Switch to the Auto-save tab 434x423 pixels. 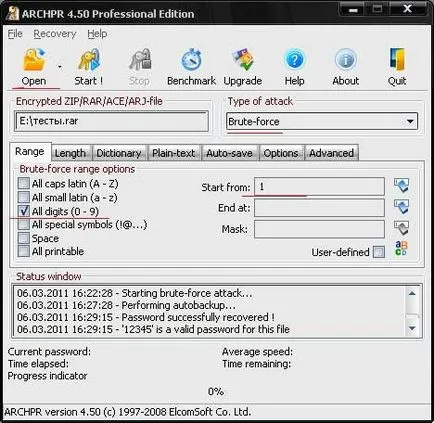[229, 153]
